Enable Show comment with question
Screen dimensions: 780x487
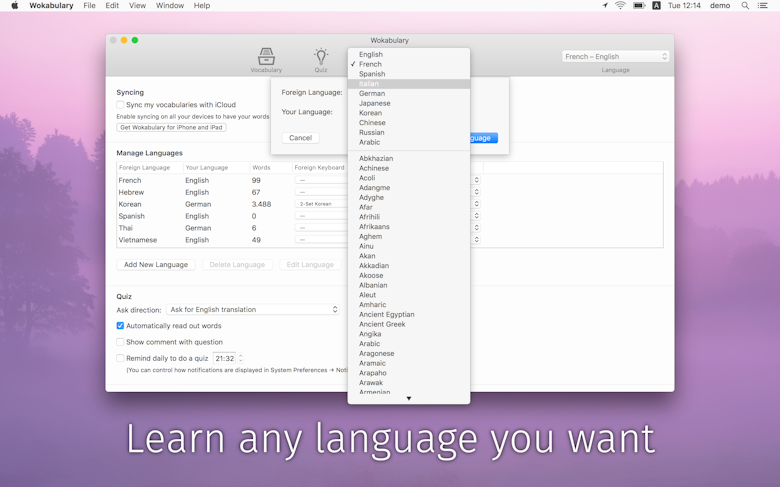point(120,342)
